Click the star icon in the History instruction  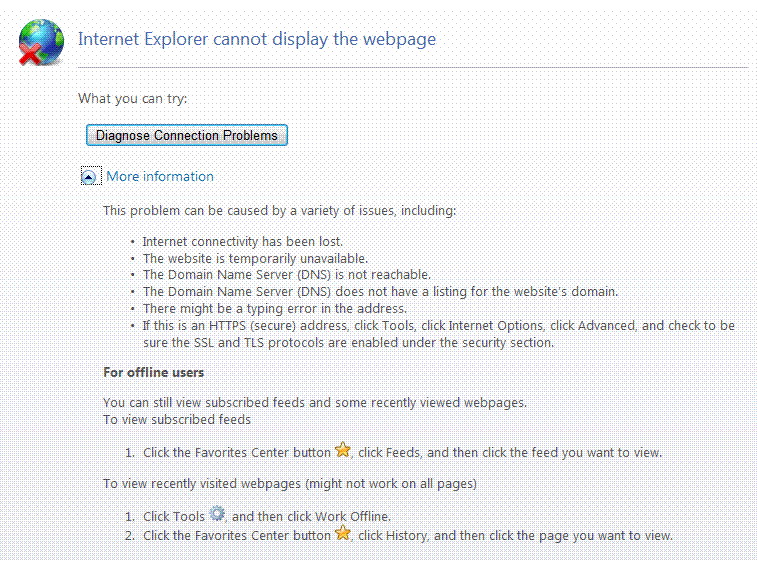point(343,534)
